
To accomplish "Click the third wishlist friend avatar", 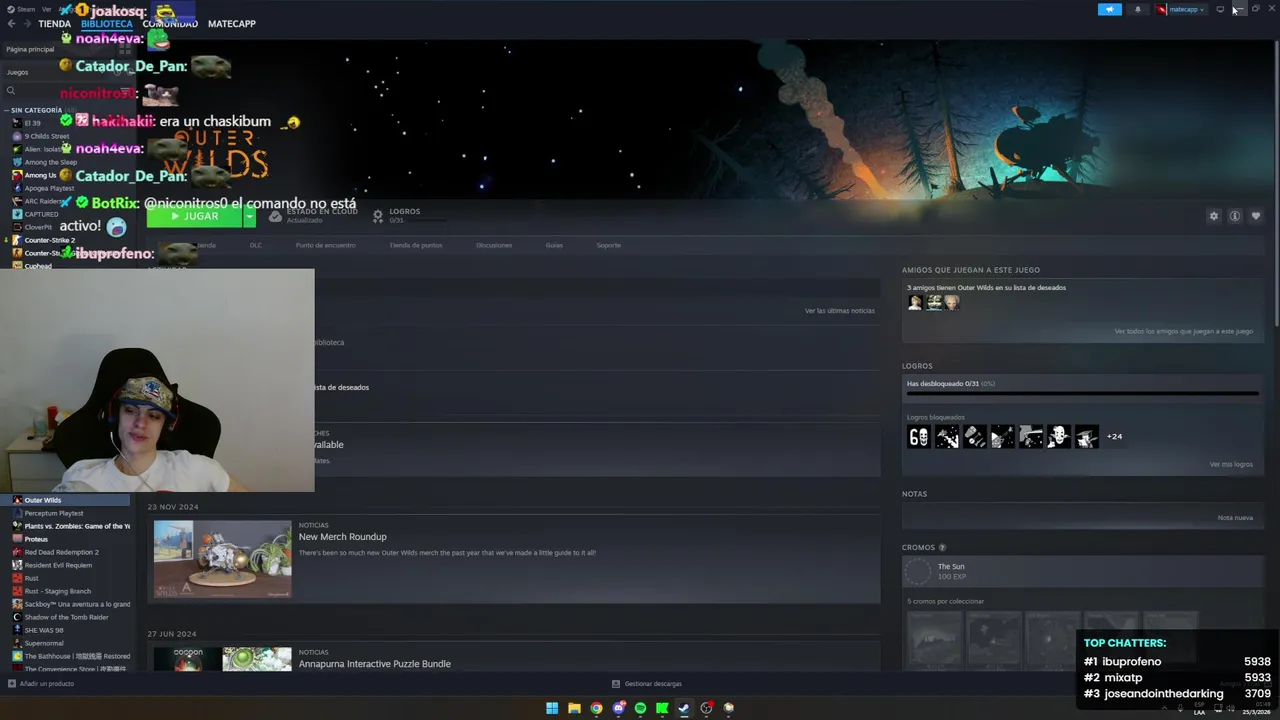I will coord(952,302).
